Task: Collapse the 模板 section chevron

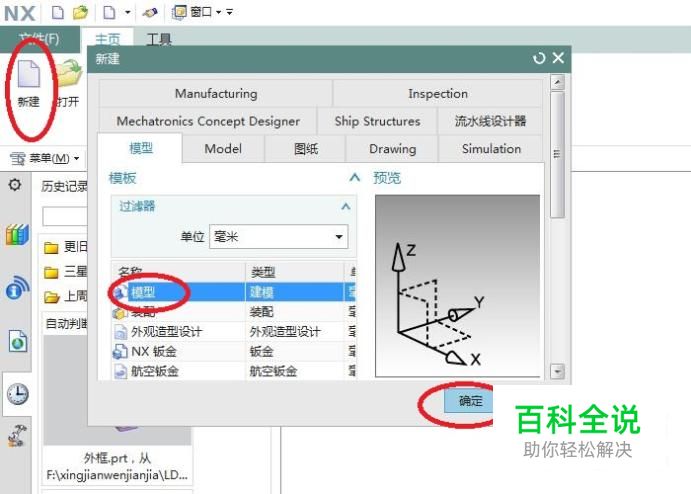Action: [x=355, y=178]
